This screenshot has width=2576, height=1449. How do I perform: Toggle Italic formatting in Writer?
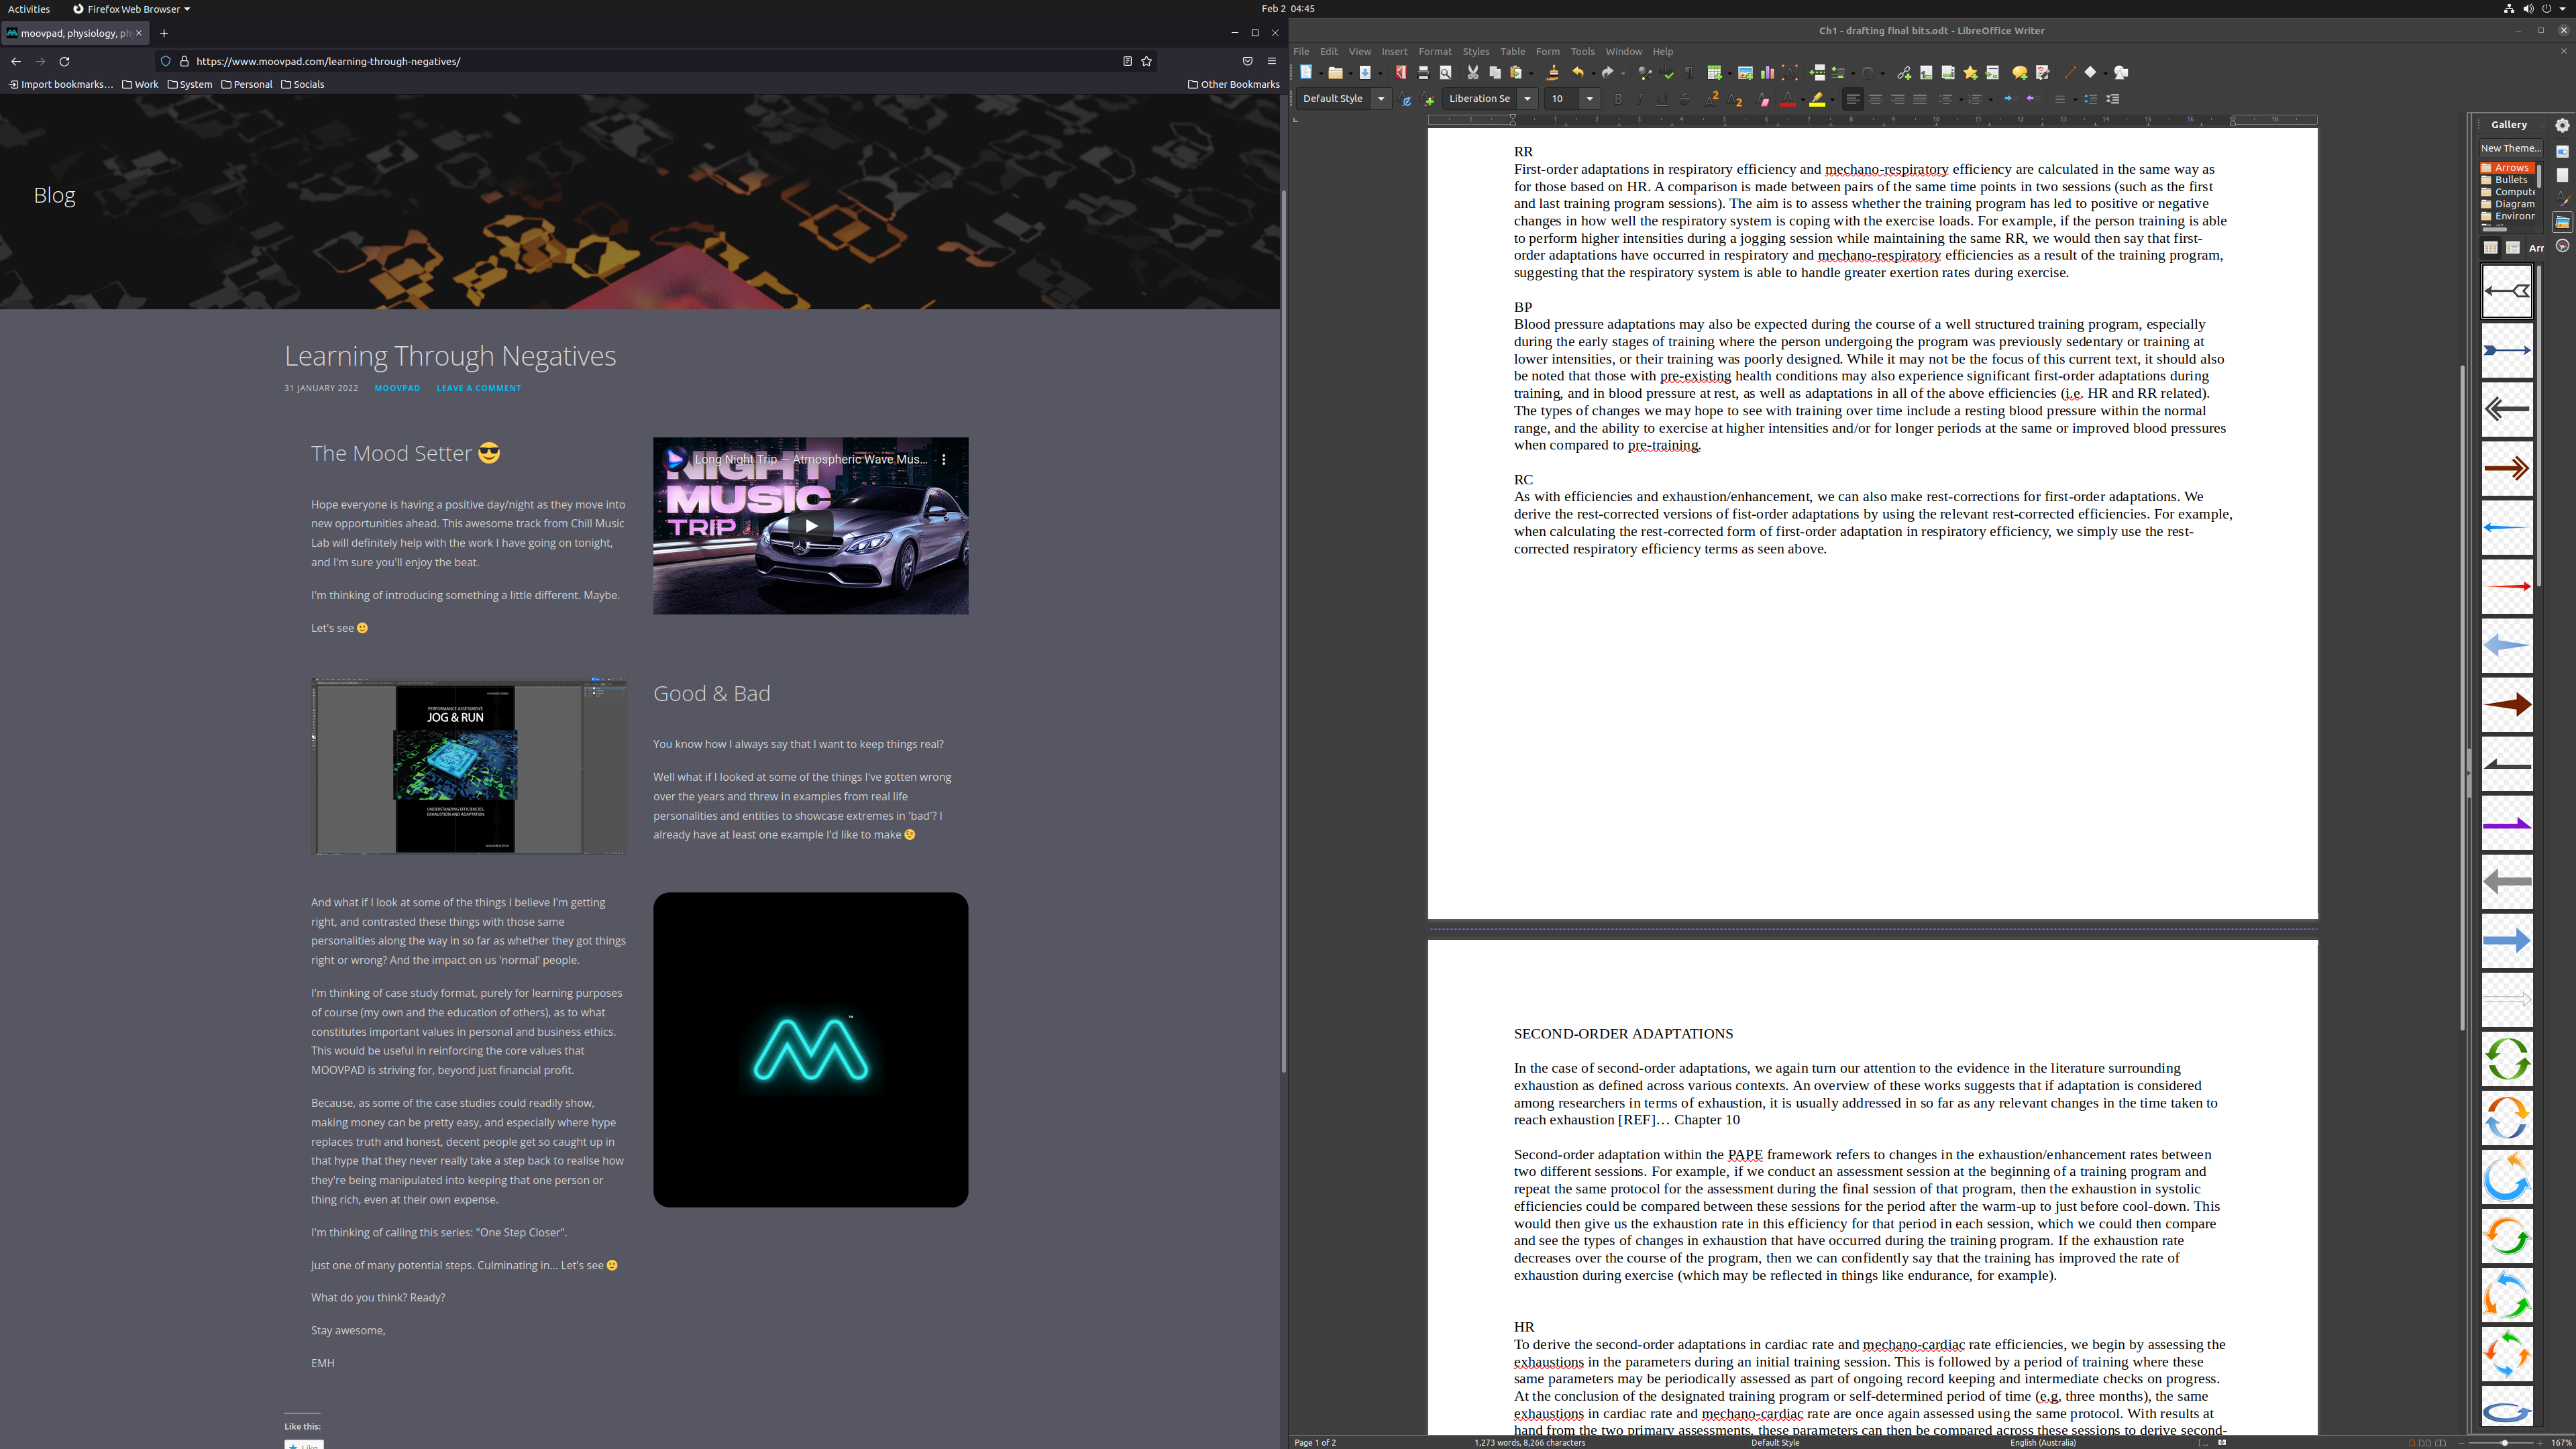coord(1640,99)
